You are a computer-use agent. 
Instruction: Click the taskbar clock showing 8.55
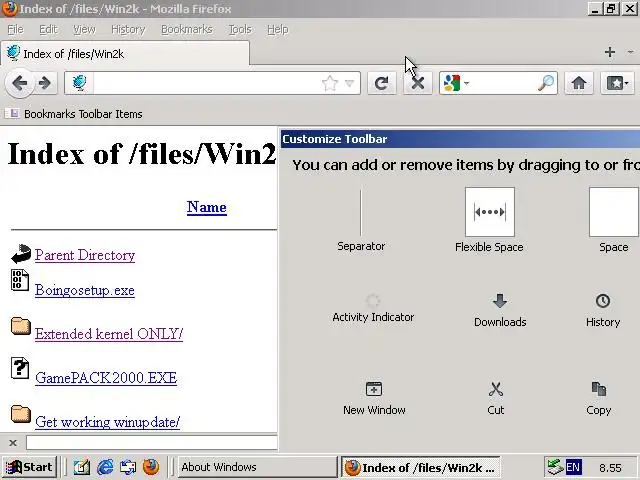(610, 468)
